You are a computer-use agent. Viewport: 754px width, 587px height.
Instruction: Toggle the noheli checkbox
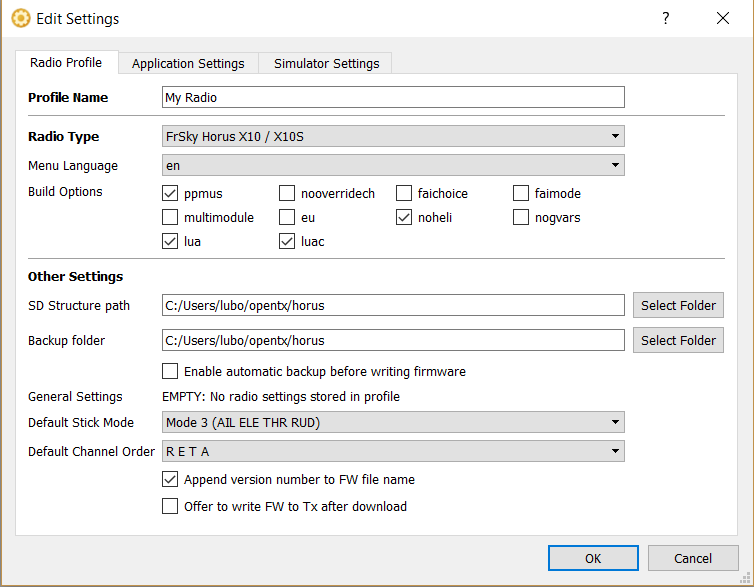pyautogui.click(x=404, y=217)
